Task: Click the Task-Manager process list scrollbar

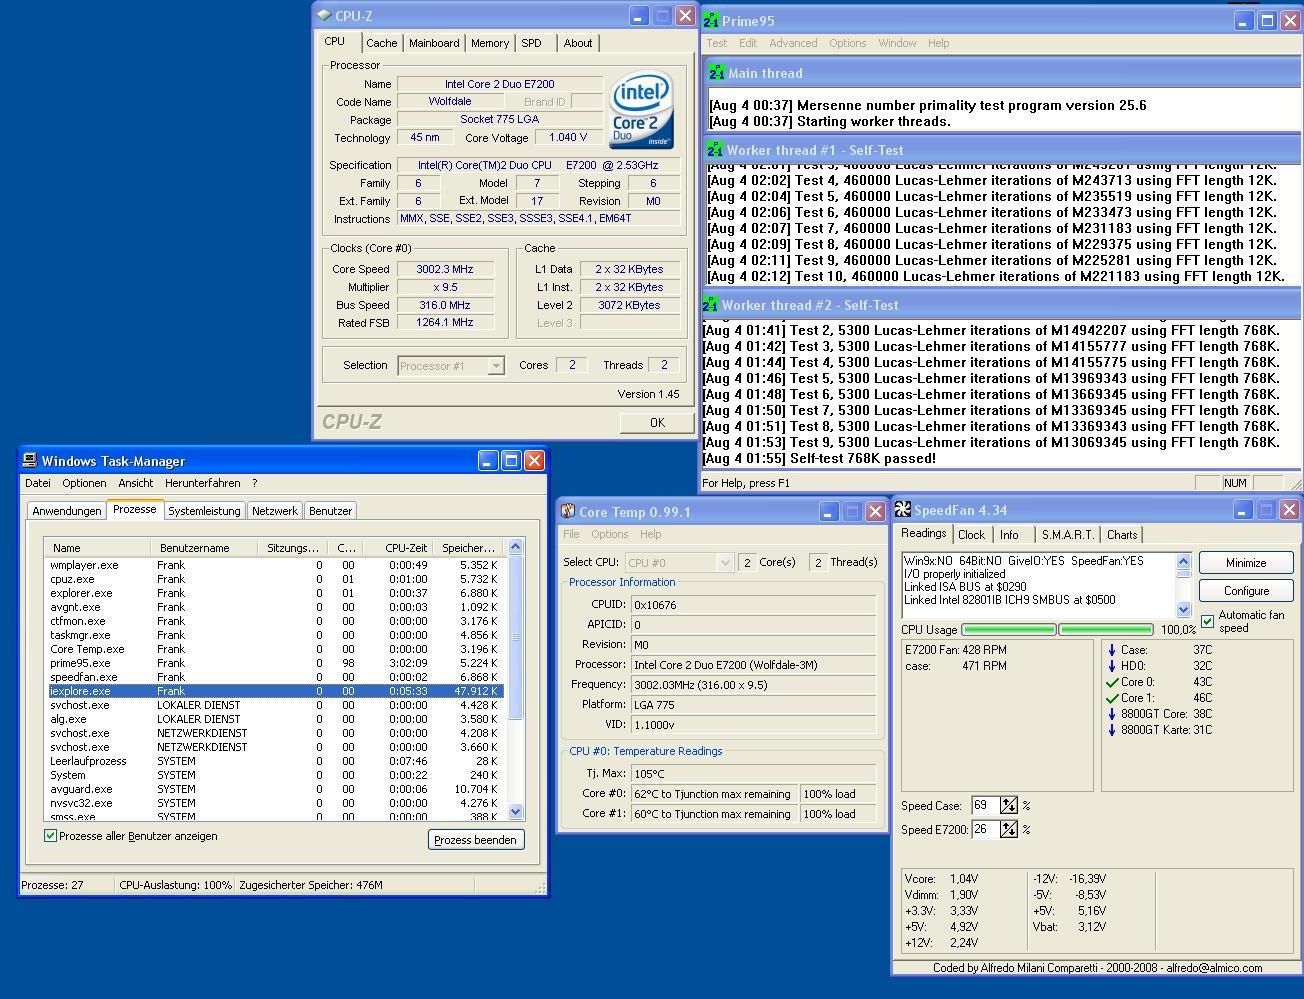Action: [x=516, y=680]
